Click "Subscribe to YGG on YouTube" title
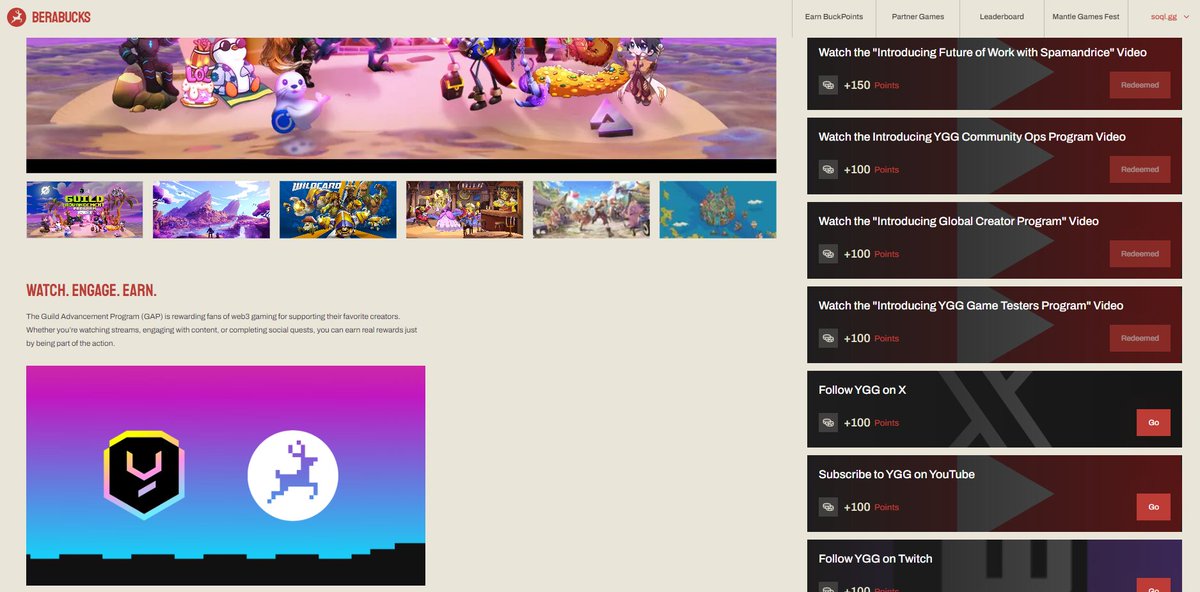Viewport: 1200px width, 592px height. pos(897,474)
